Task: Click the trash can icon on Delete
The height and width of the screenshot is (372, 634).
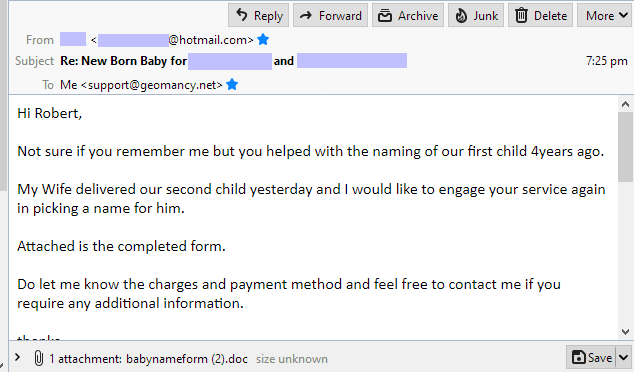Action: click(521, 15)
